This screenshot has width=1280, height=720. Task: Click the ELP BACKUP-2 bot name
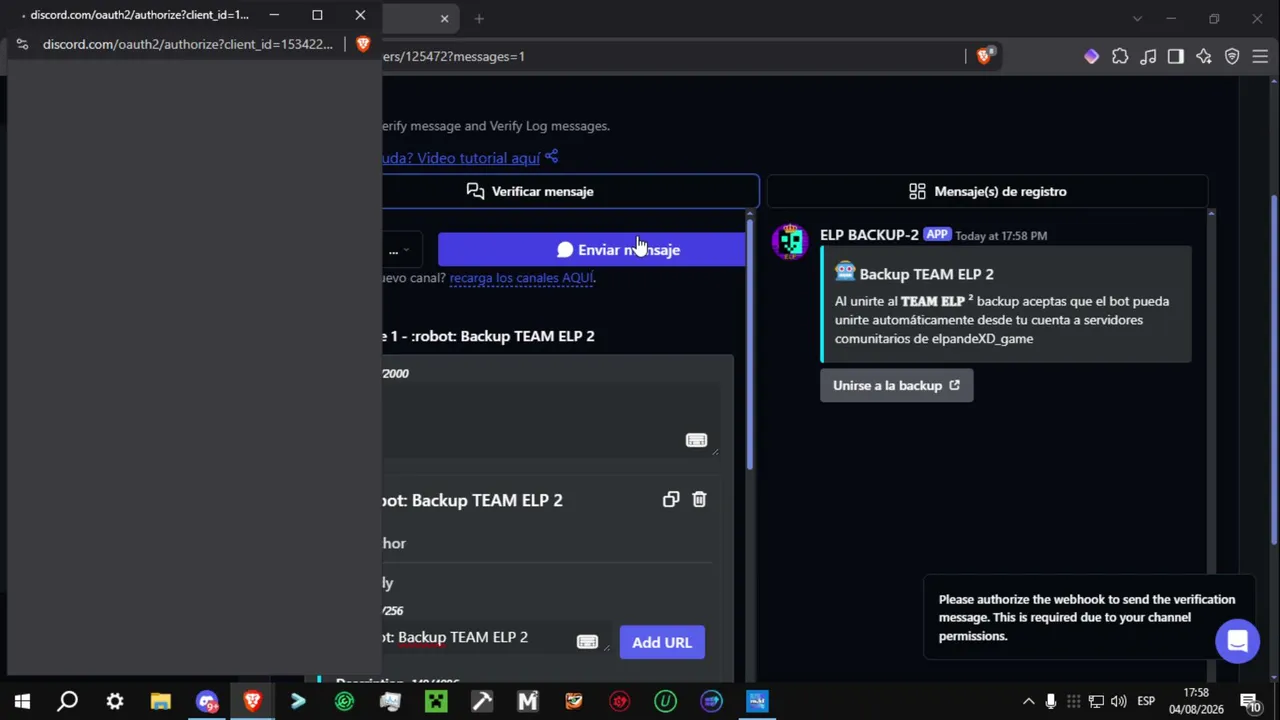(x=869, y=235)
